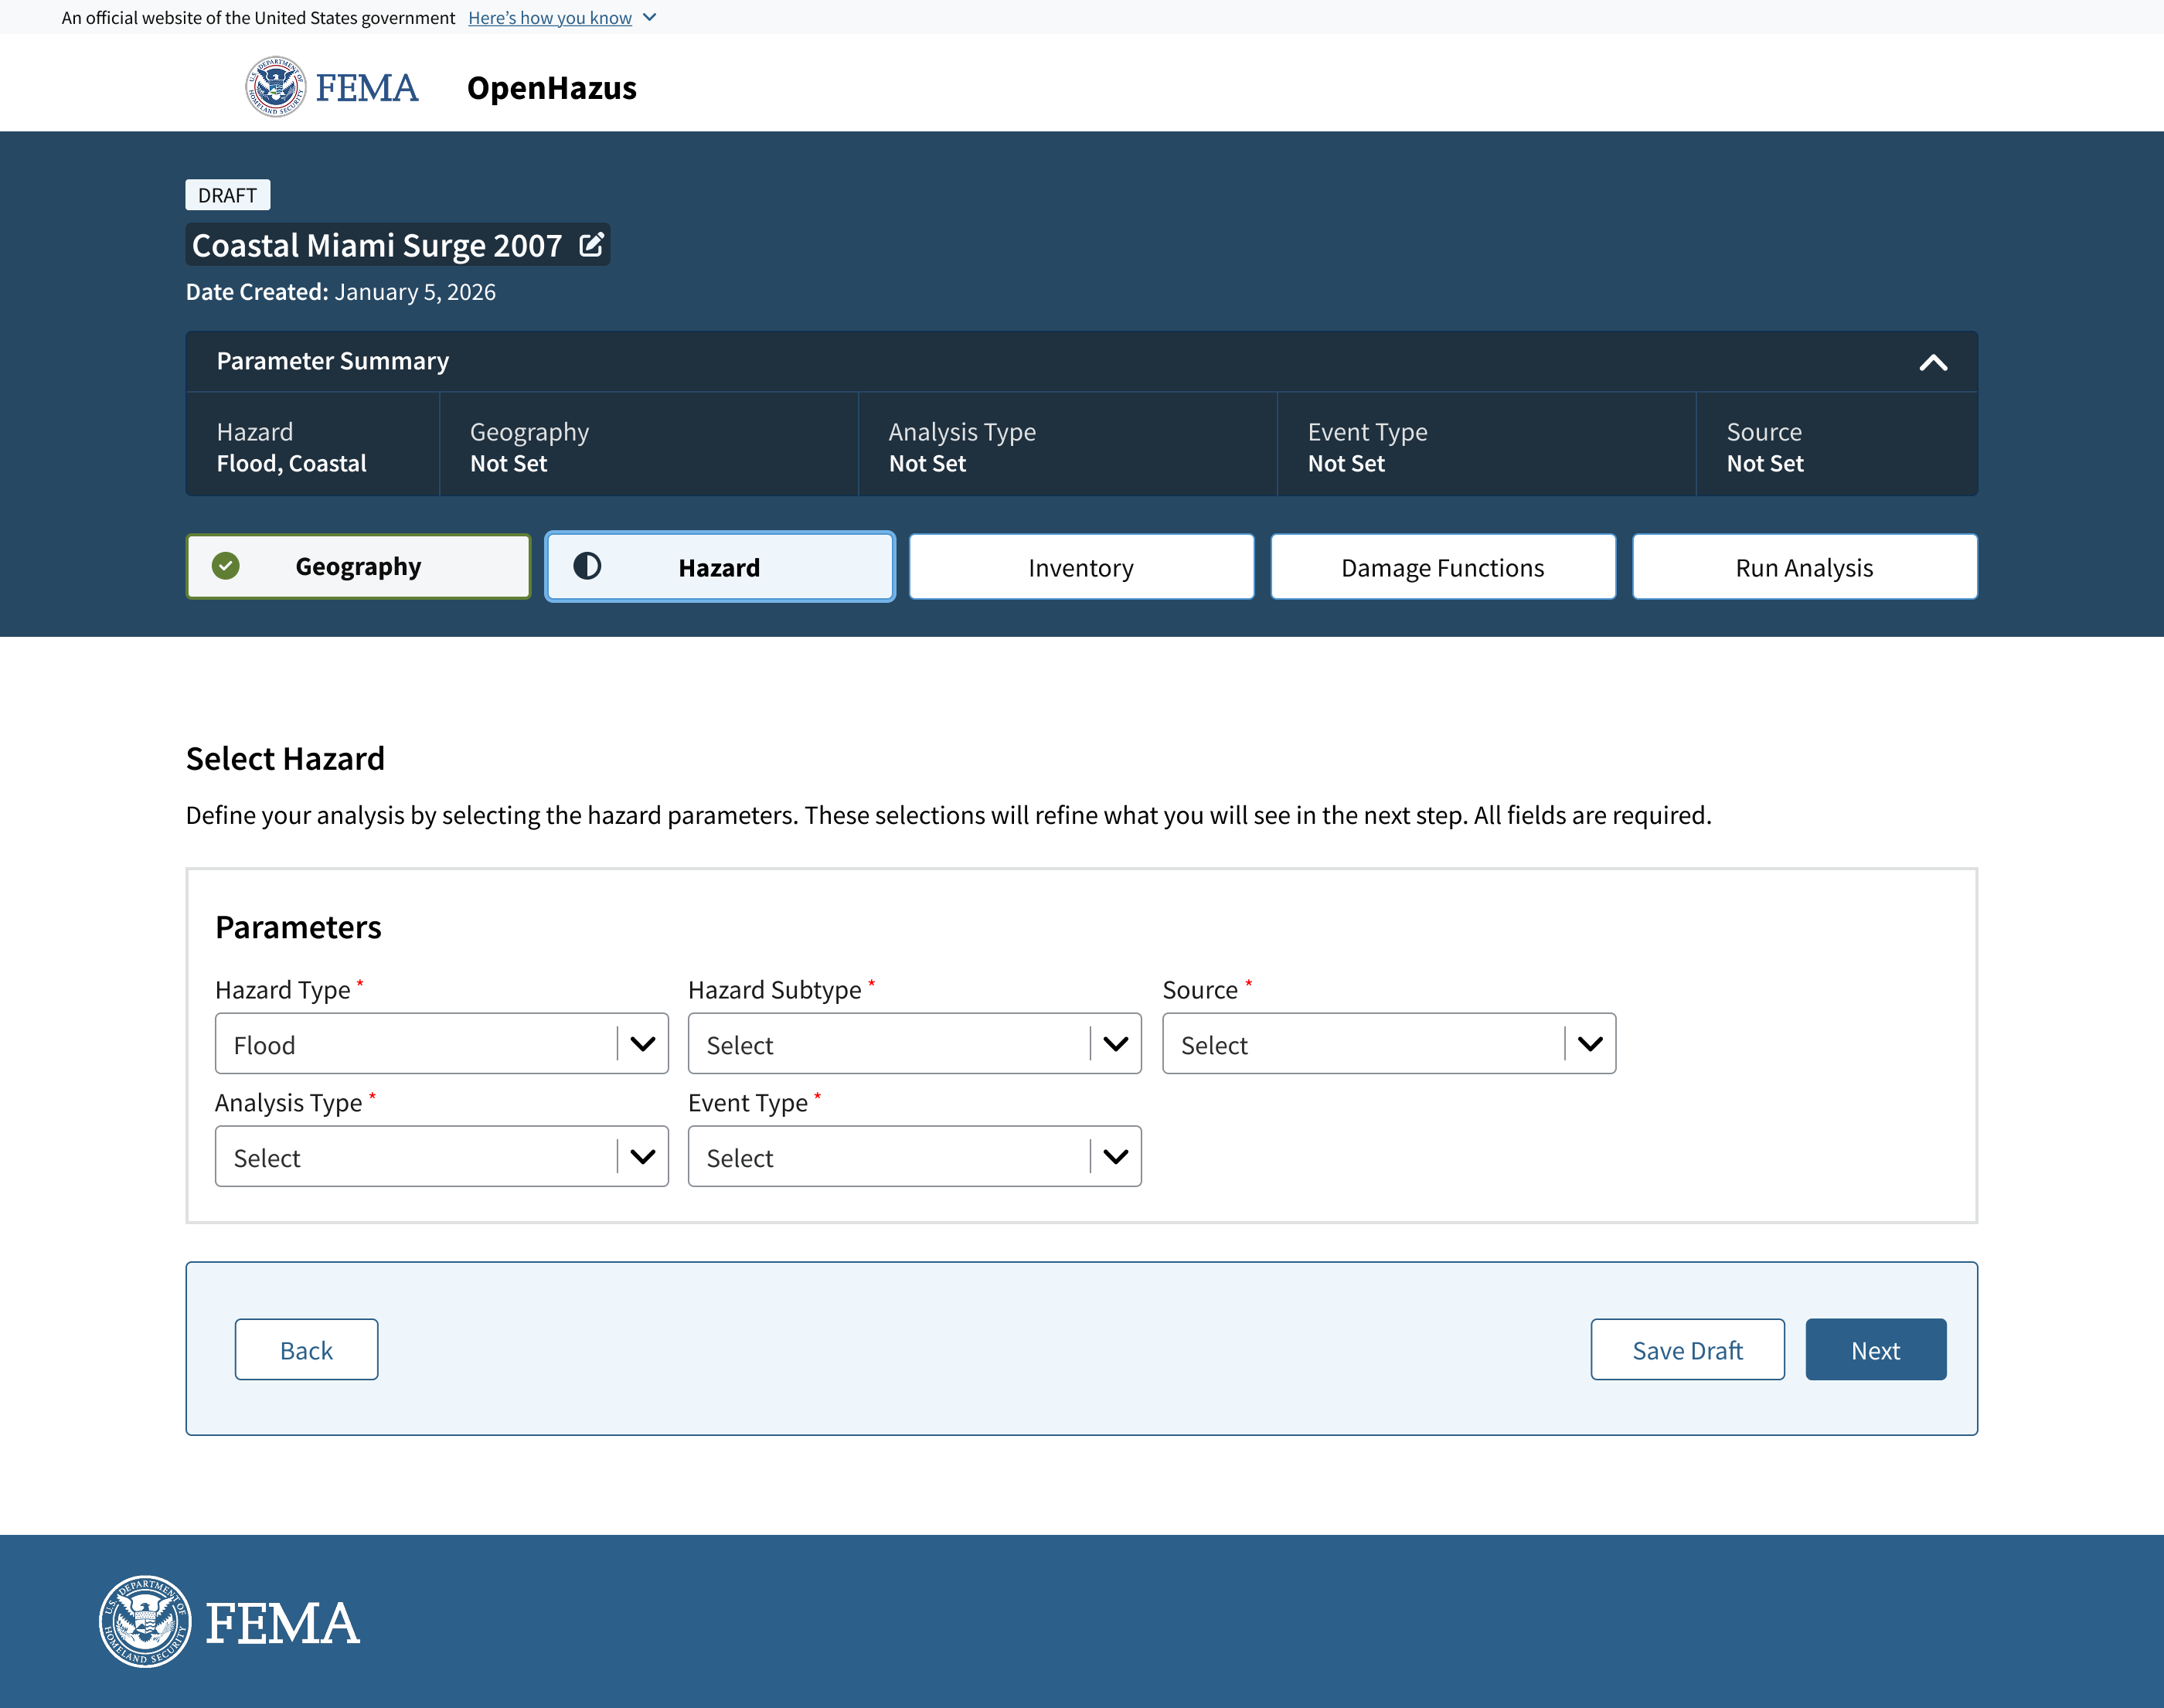This screenshot has width=2164, height=1708.
Task: Click the Save Draft button
Action: pyautogui.click(x=1686, y=1350)
